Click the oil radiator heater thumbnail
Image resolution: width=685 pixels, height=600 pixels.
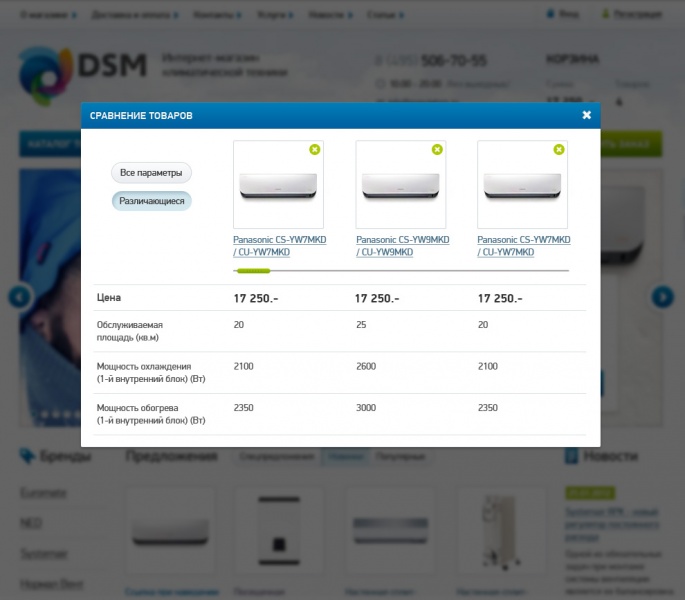501,531
